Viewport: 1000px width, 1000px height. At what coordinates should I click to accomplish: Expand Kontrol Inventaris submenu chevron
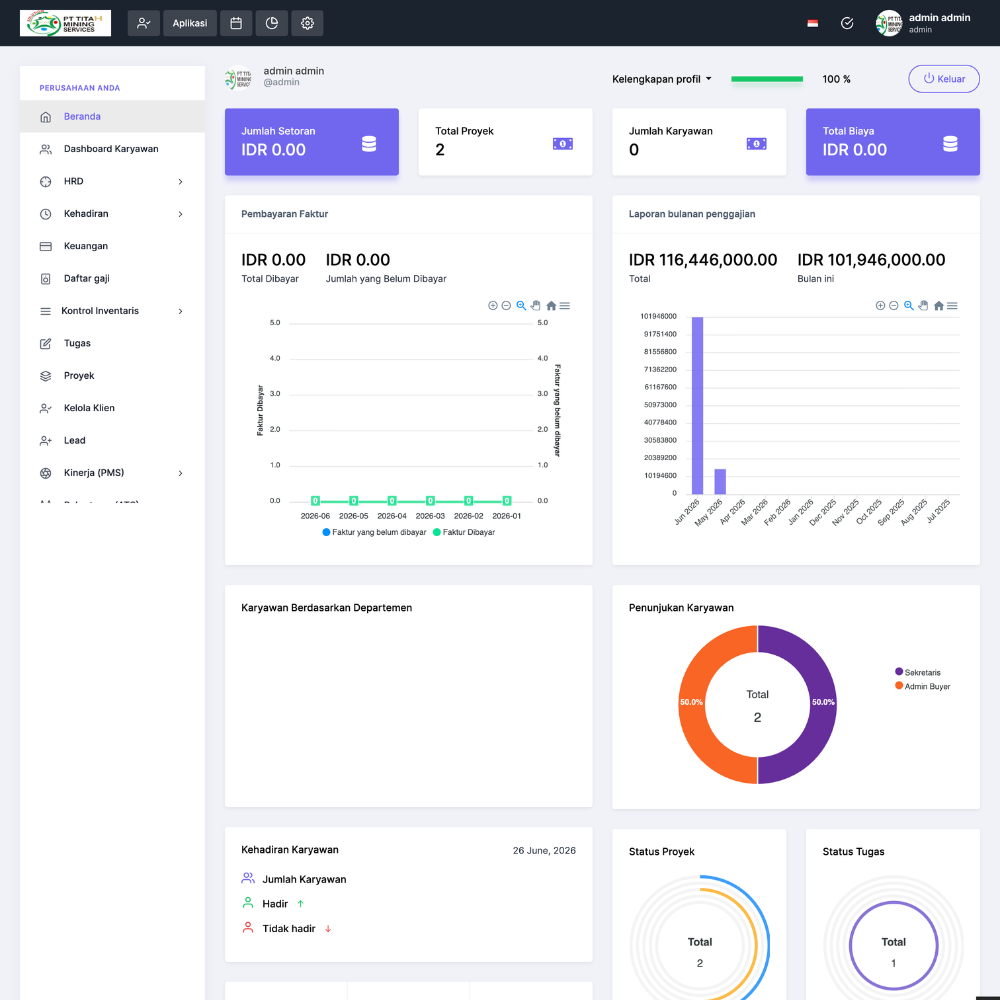(180, 311)
